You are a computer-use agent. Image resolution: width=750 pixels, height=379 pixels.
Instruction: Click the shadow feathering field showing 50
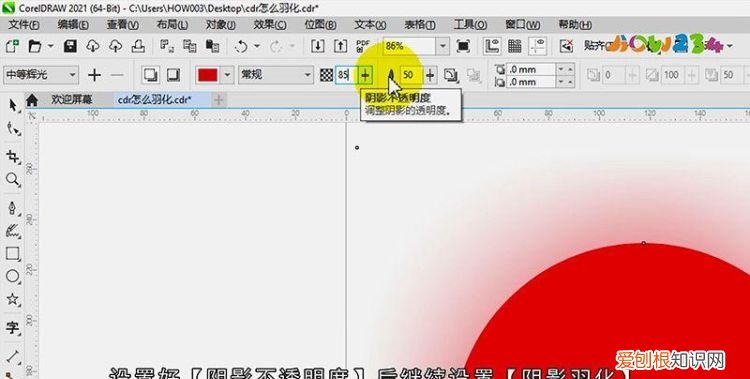[x=412, y=75]
